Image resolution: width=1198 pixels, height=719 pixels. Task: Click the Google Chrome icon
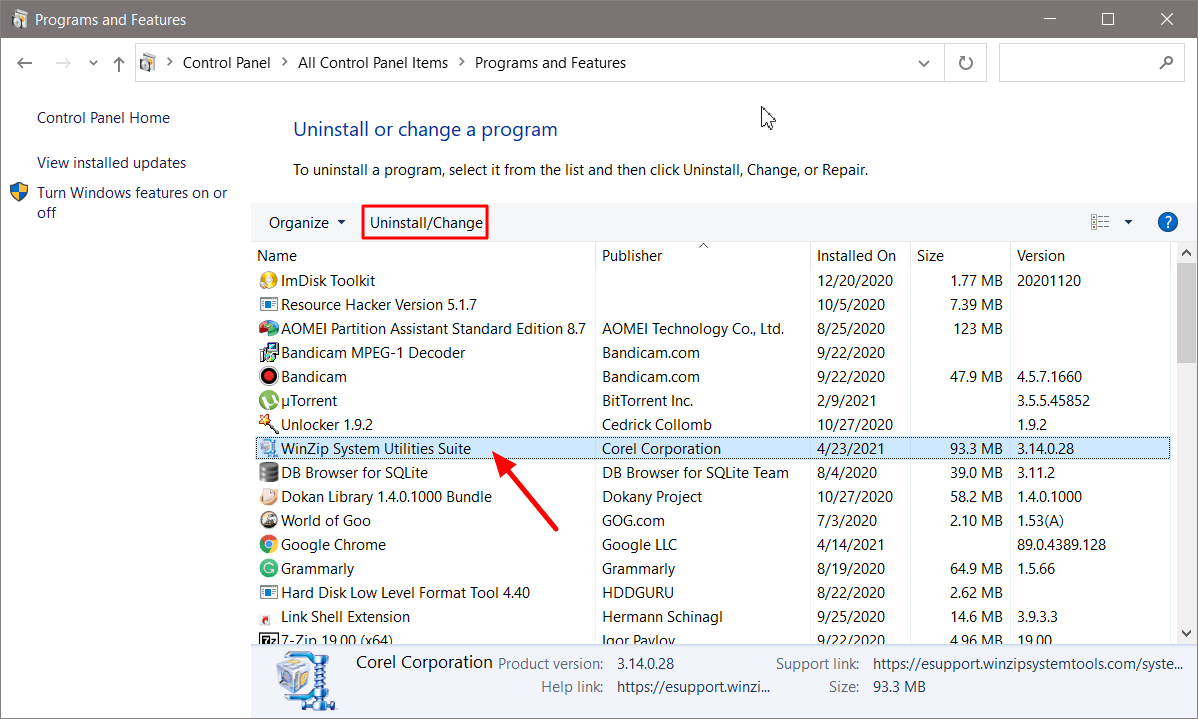[x=267, y=544]
